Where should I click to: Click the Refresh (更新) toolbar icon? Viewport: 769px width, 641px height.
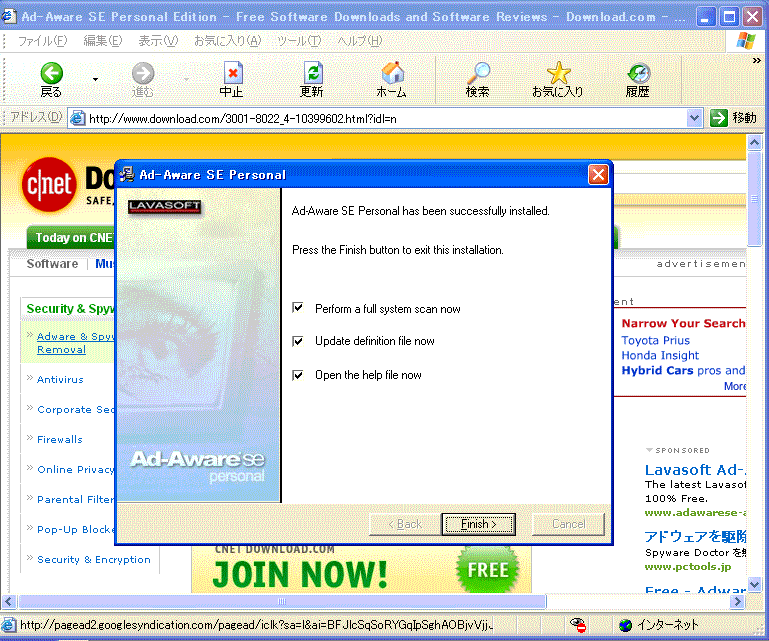click(x=312, y=74)
